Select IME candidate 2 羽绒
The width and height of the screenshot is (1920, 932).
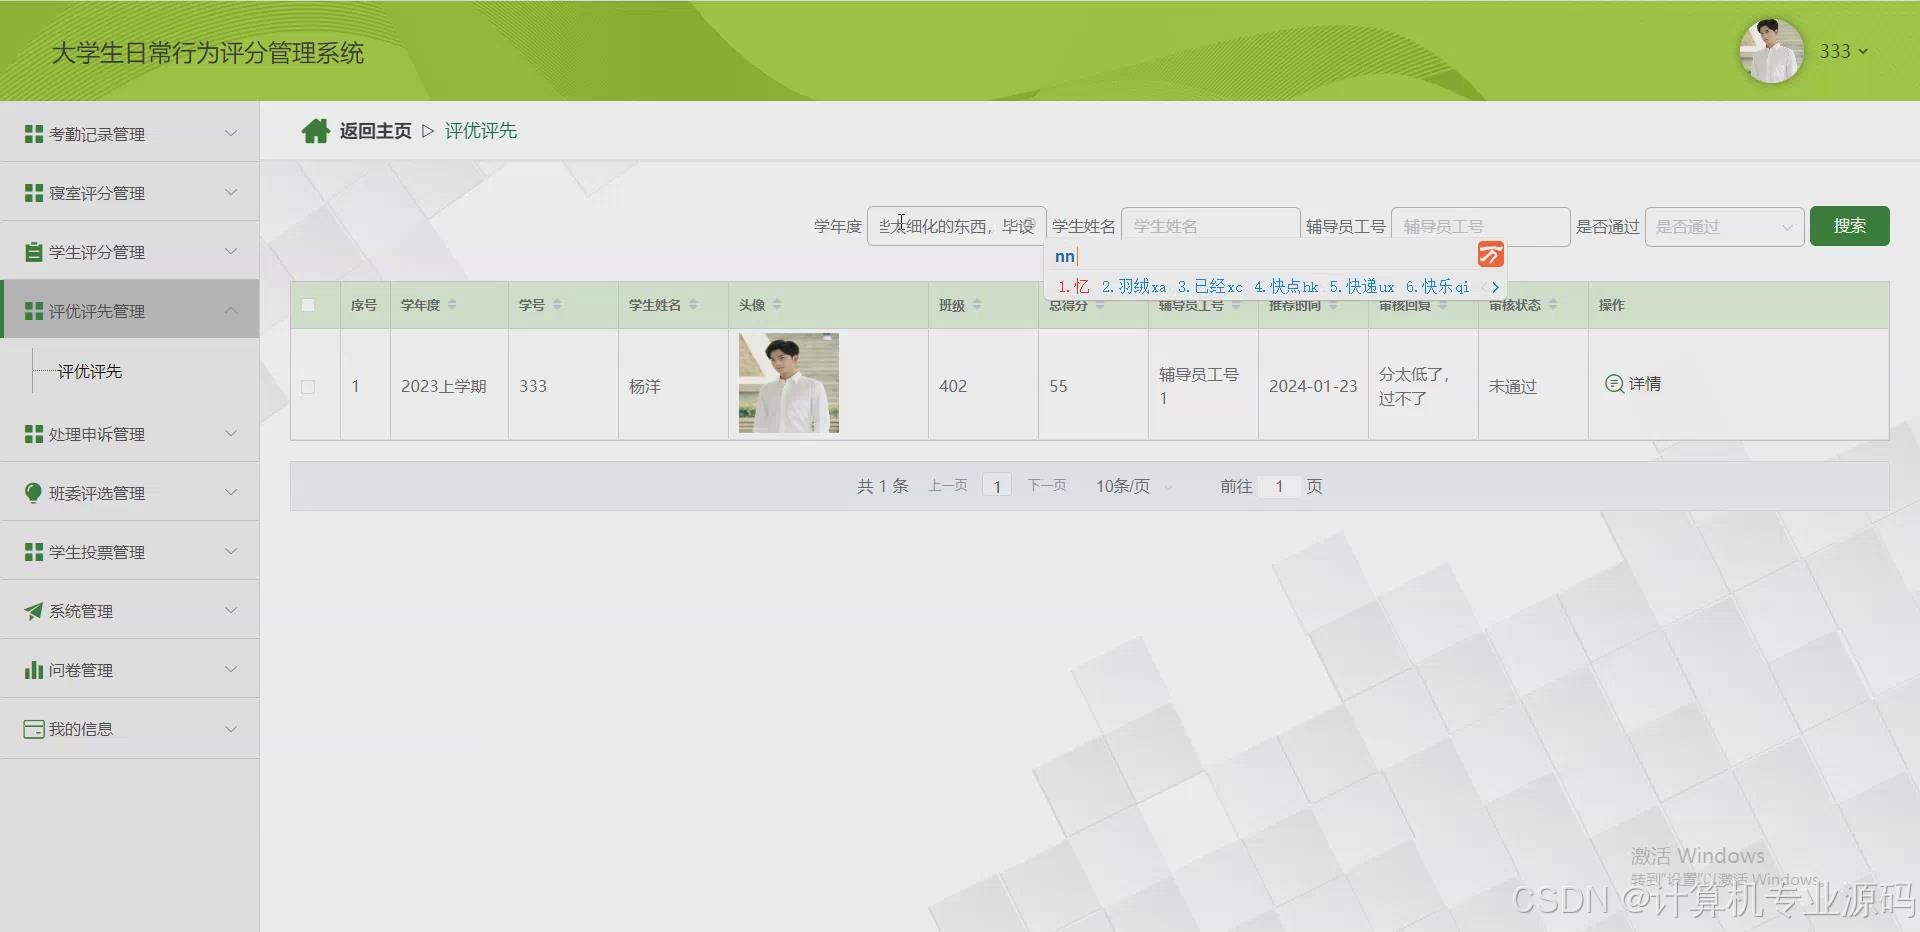point(1134,287)
